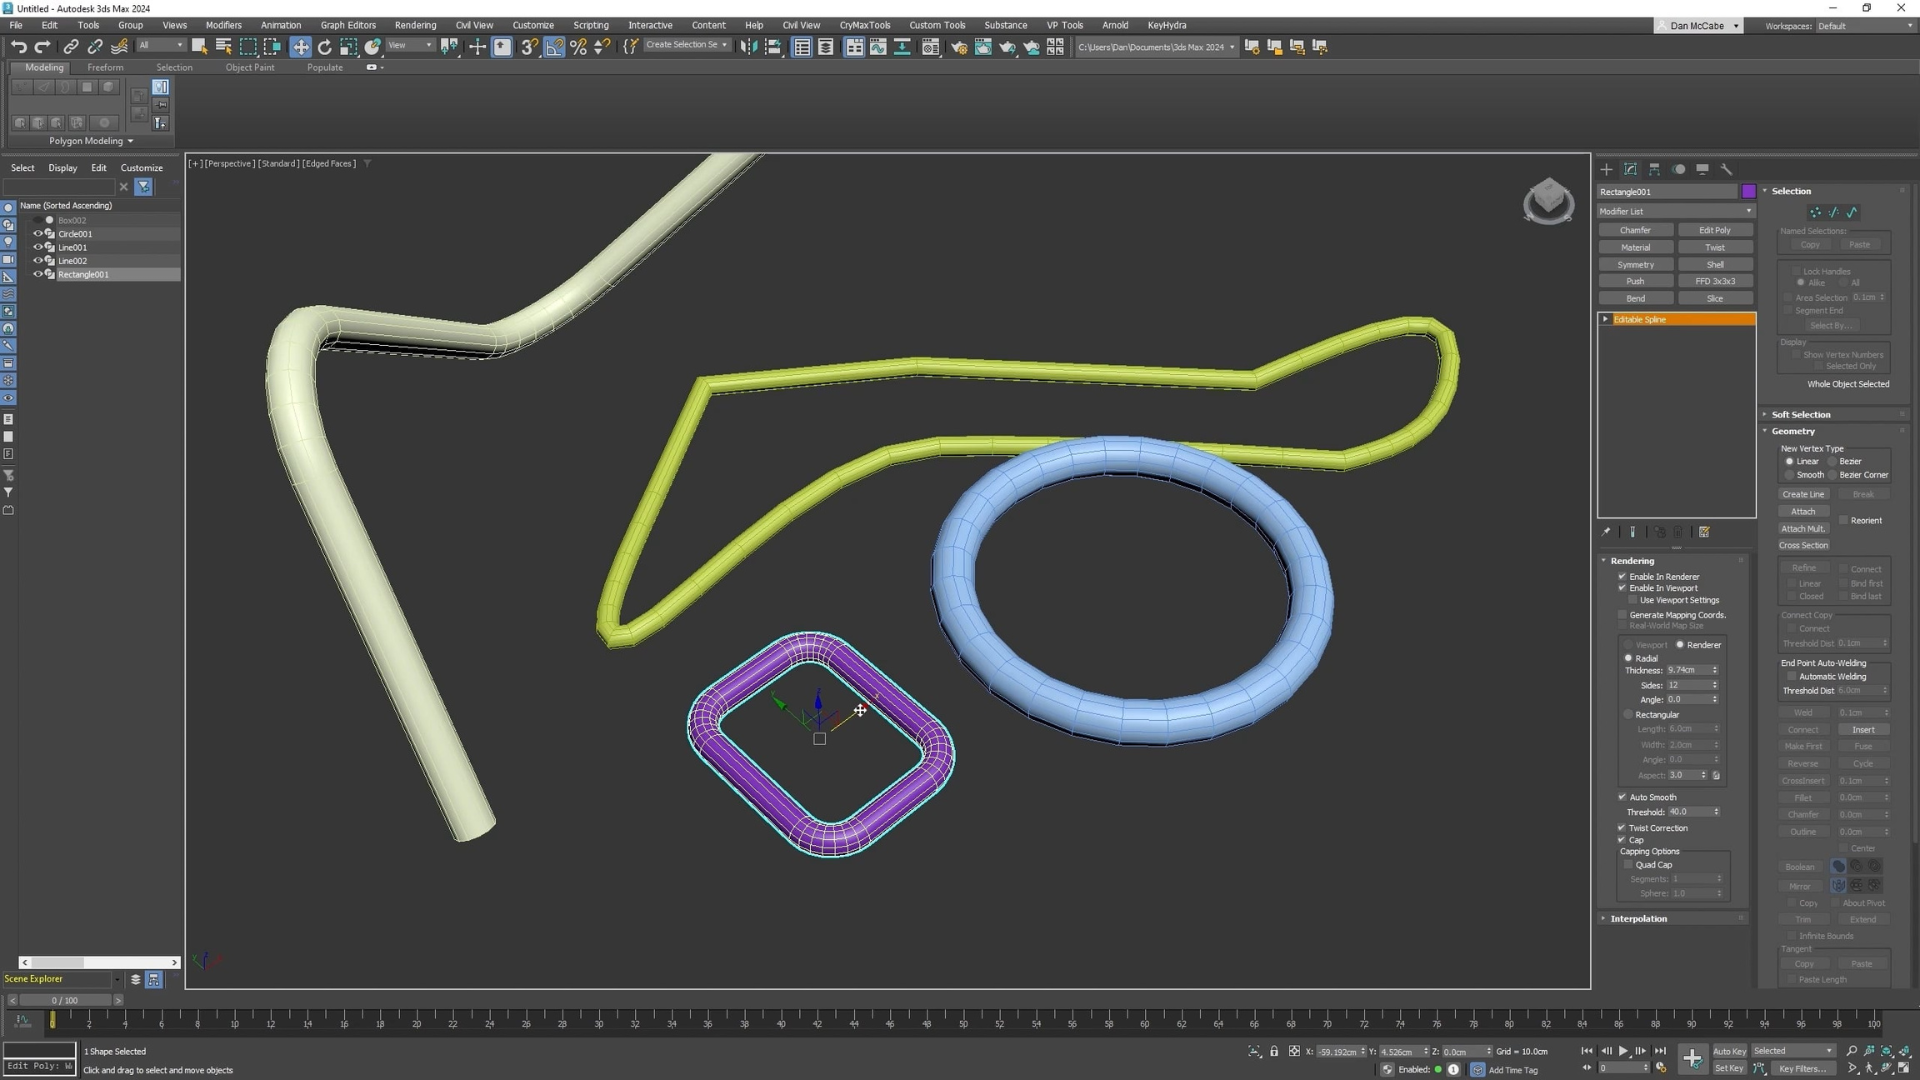The height and width of the screenshot is (1080, 1920).
Task: Switch to the Freeform ribbon tab
Action: (x=105, y=67)
